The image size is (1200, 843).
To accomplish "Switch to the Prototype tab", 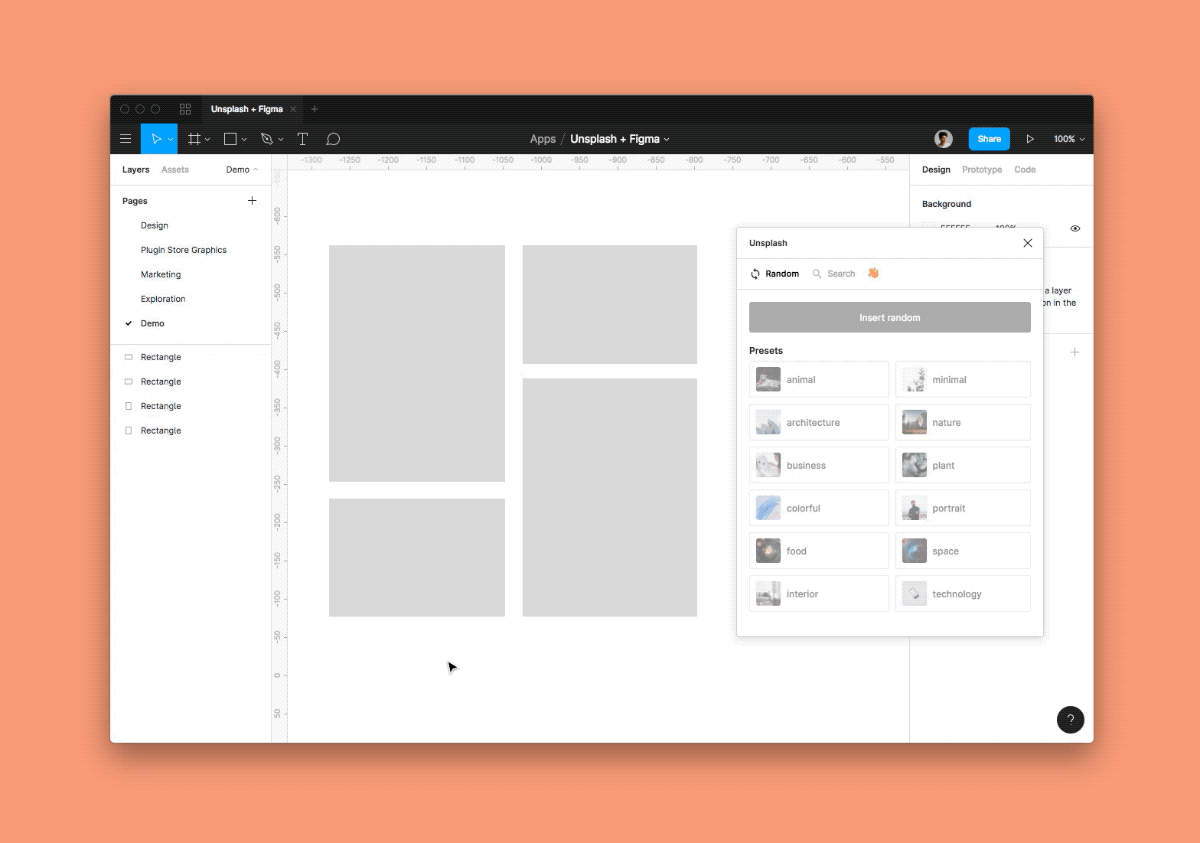I will tap(982, 170).
